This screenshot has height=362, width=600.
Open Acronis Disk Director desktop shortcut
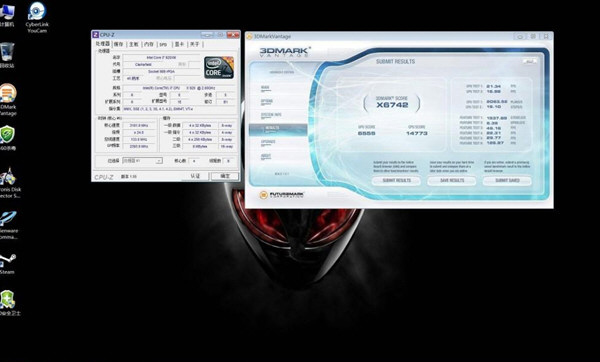pyautogui.click(x=9, y=183)
